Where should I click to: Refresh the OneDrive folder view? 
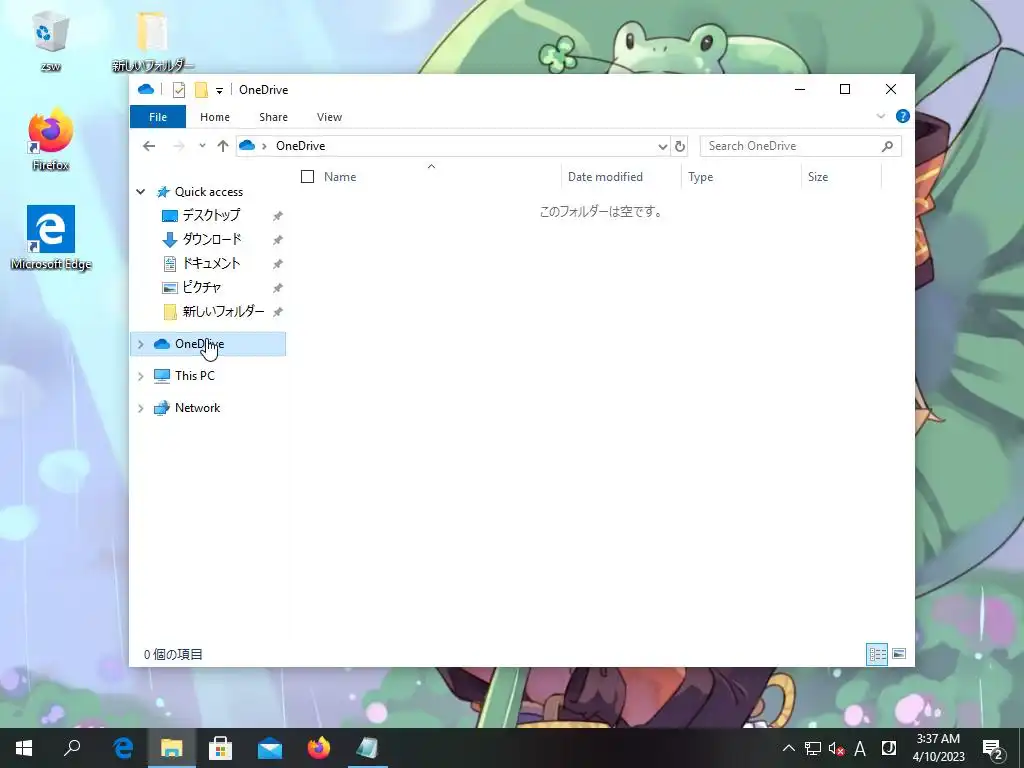point(680,146)
